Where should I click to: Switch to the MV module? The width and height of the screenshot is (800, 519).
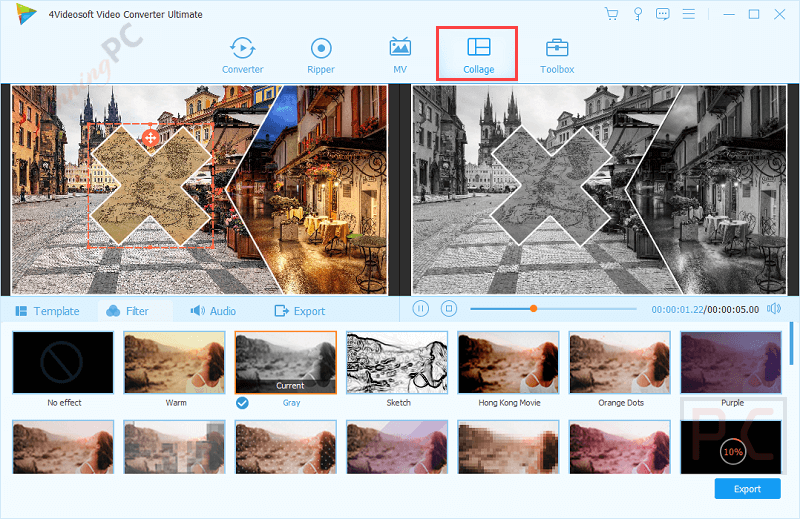[400, 55]
